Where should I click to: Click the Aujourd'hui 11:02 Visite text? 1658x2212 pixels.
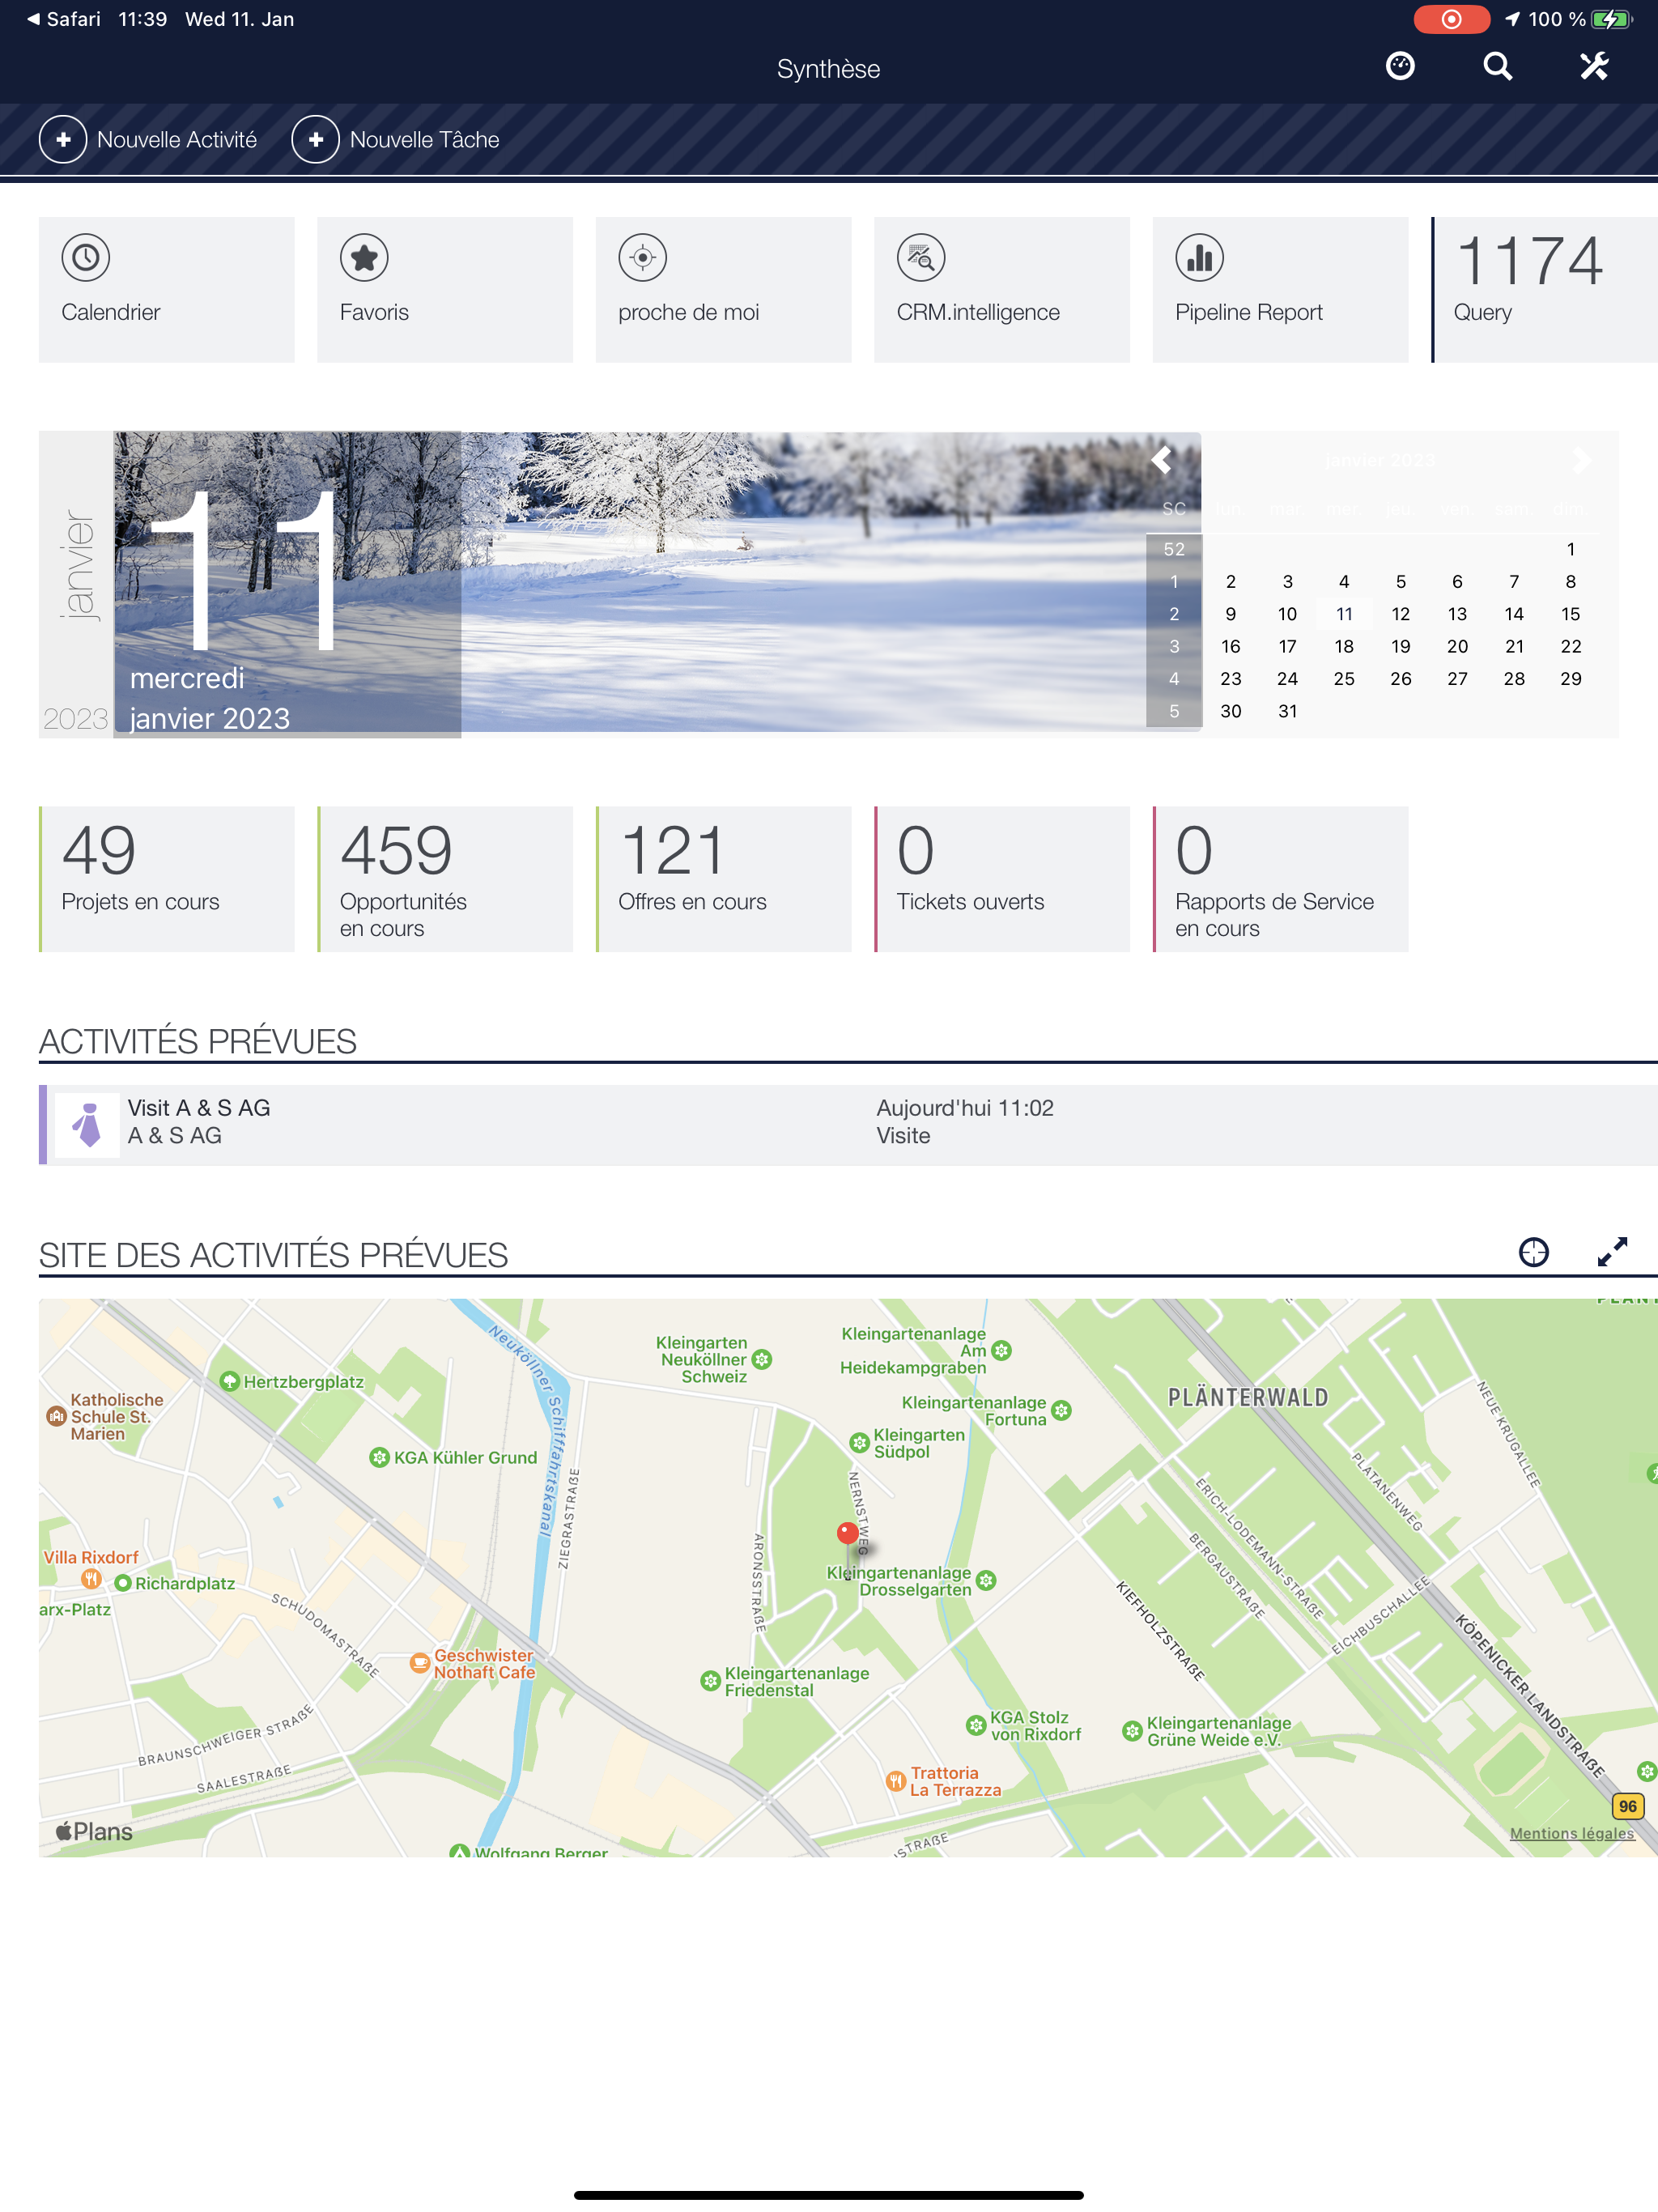(964, 1122)
